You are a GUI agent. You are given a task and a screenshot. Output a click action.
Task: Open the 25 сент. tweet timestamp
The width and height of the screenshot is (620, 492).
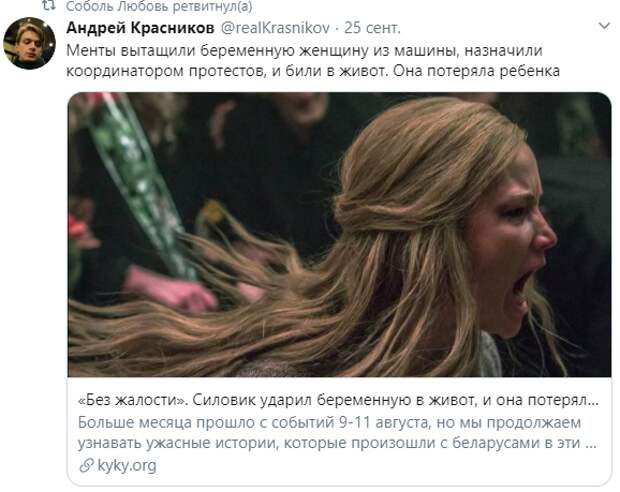point(372,28)
